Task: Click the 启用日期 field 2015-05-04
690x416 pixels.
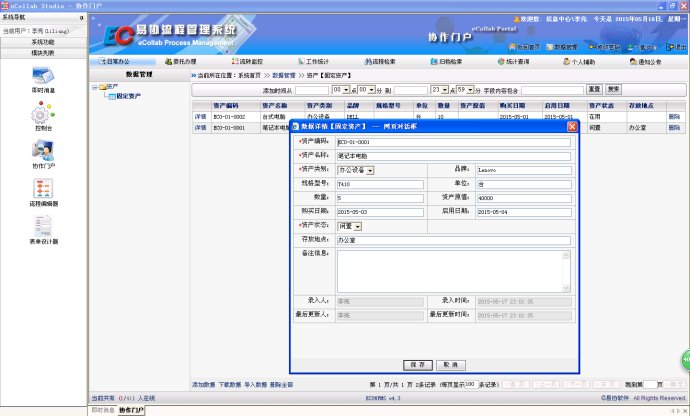Action: (525, 213)
